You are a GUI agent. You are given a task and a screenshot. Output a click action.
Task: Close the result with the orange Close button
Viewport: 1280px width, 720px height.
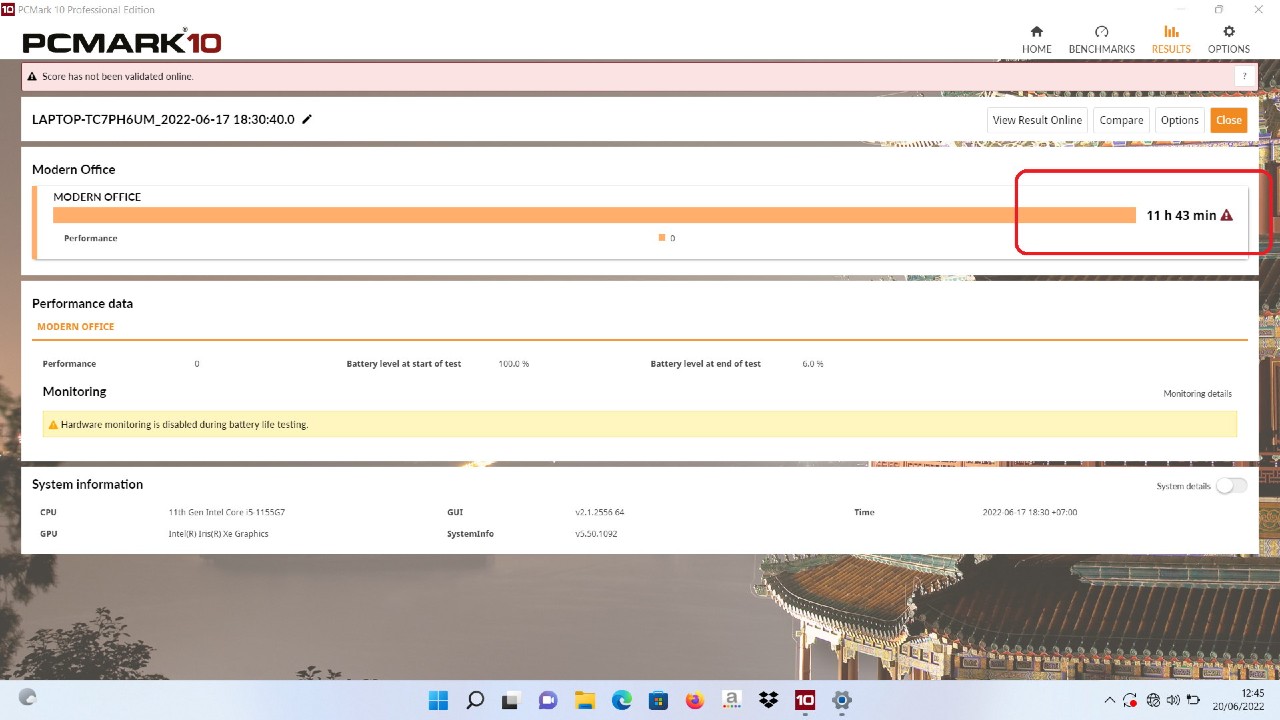tap(1229, 120)
